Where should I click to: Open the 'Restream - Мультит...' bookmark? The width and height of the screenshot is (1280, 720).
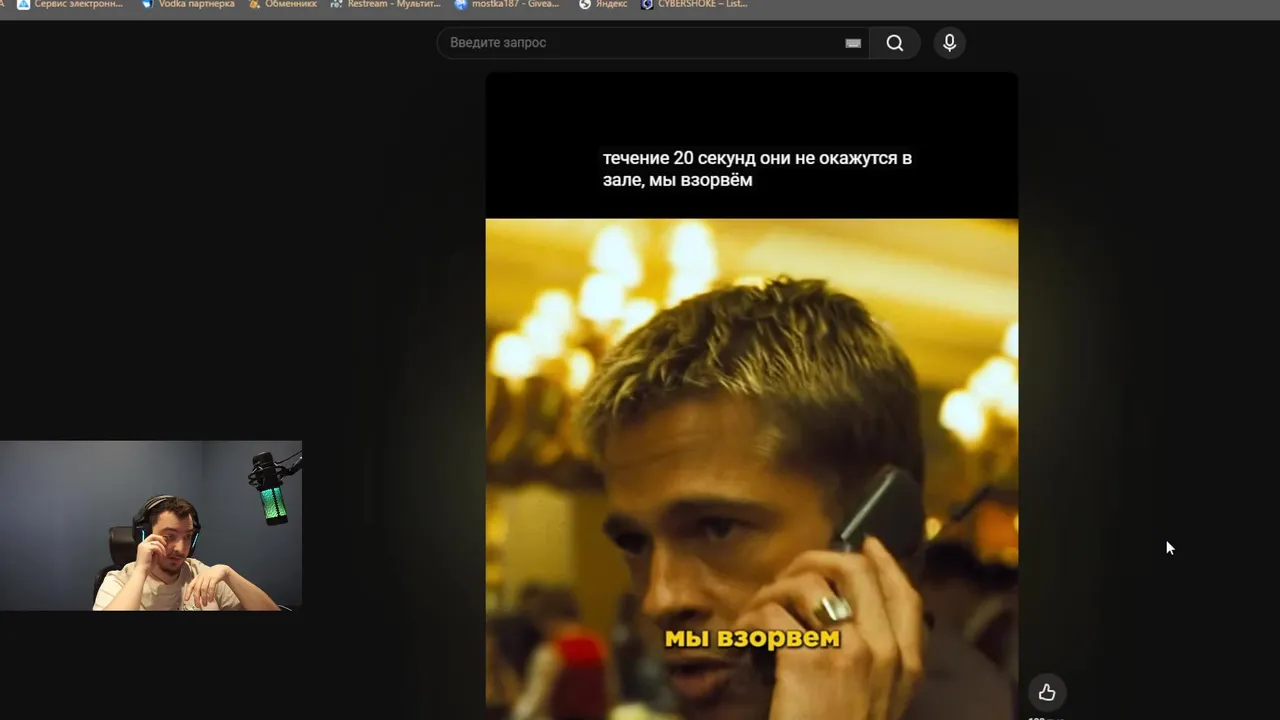(386, 4)
